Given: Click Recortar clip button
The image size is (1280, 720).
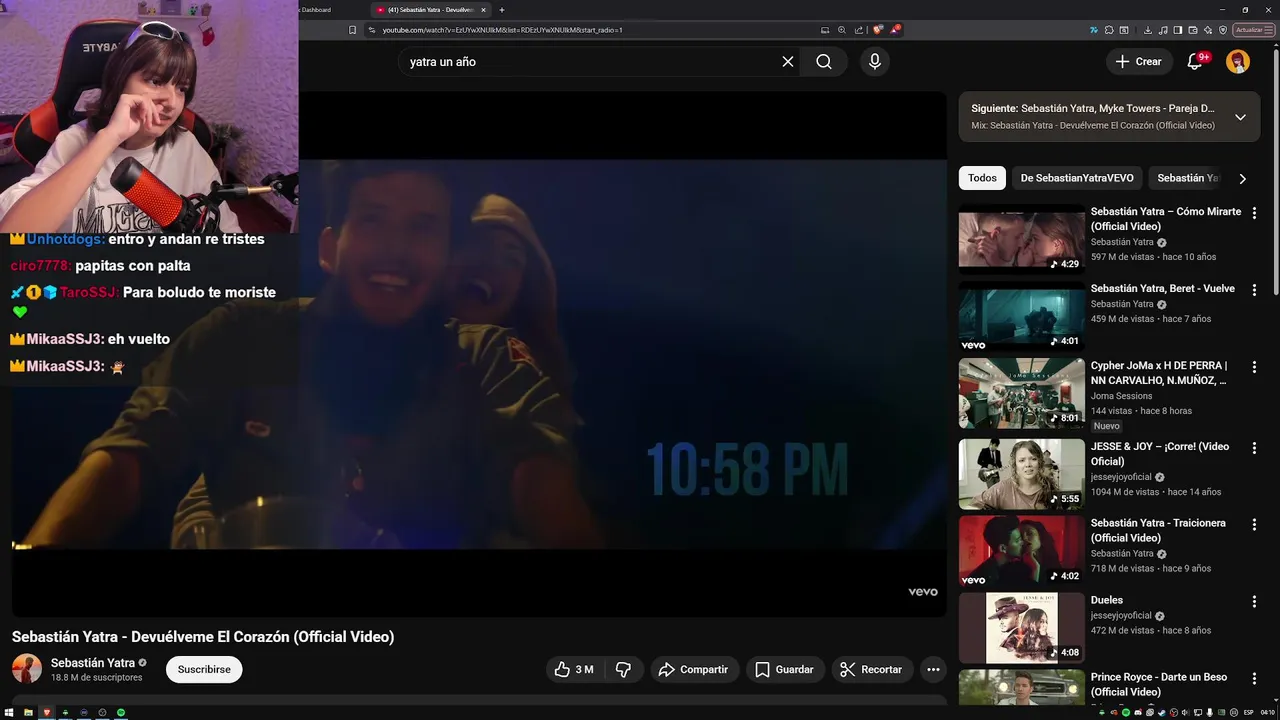Looking at the screenshot, I should [871, 669].
